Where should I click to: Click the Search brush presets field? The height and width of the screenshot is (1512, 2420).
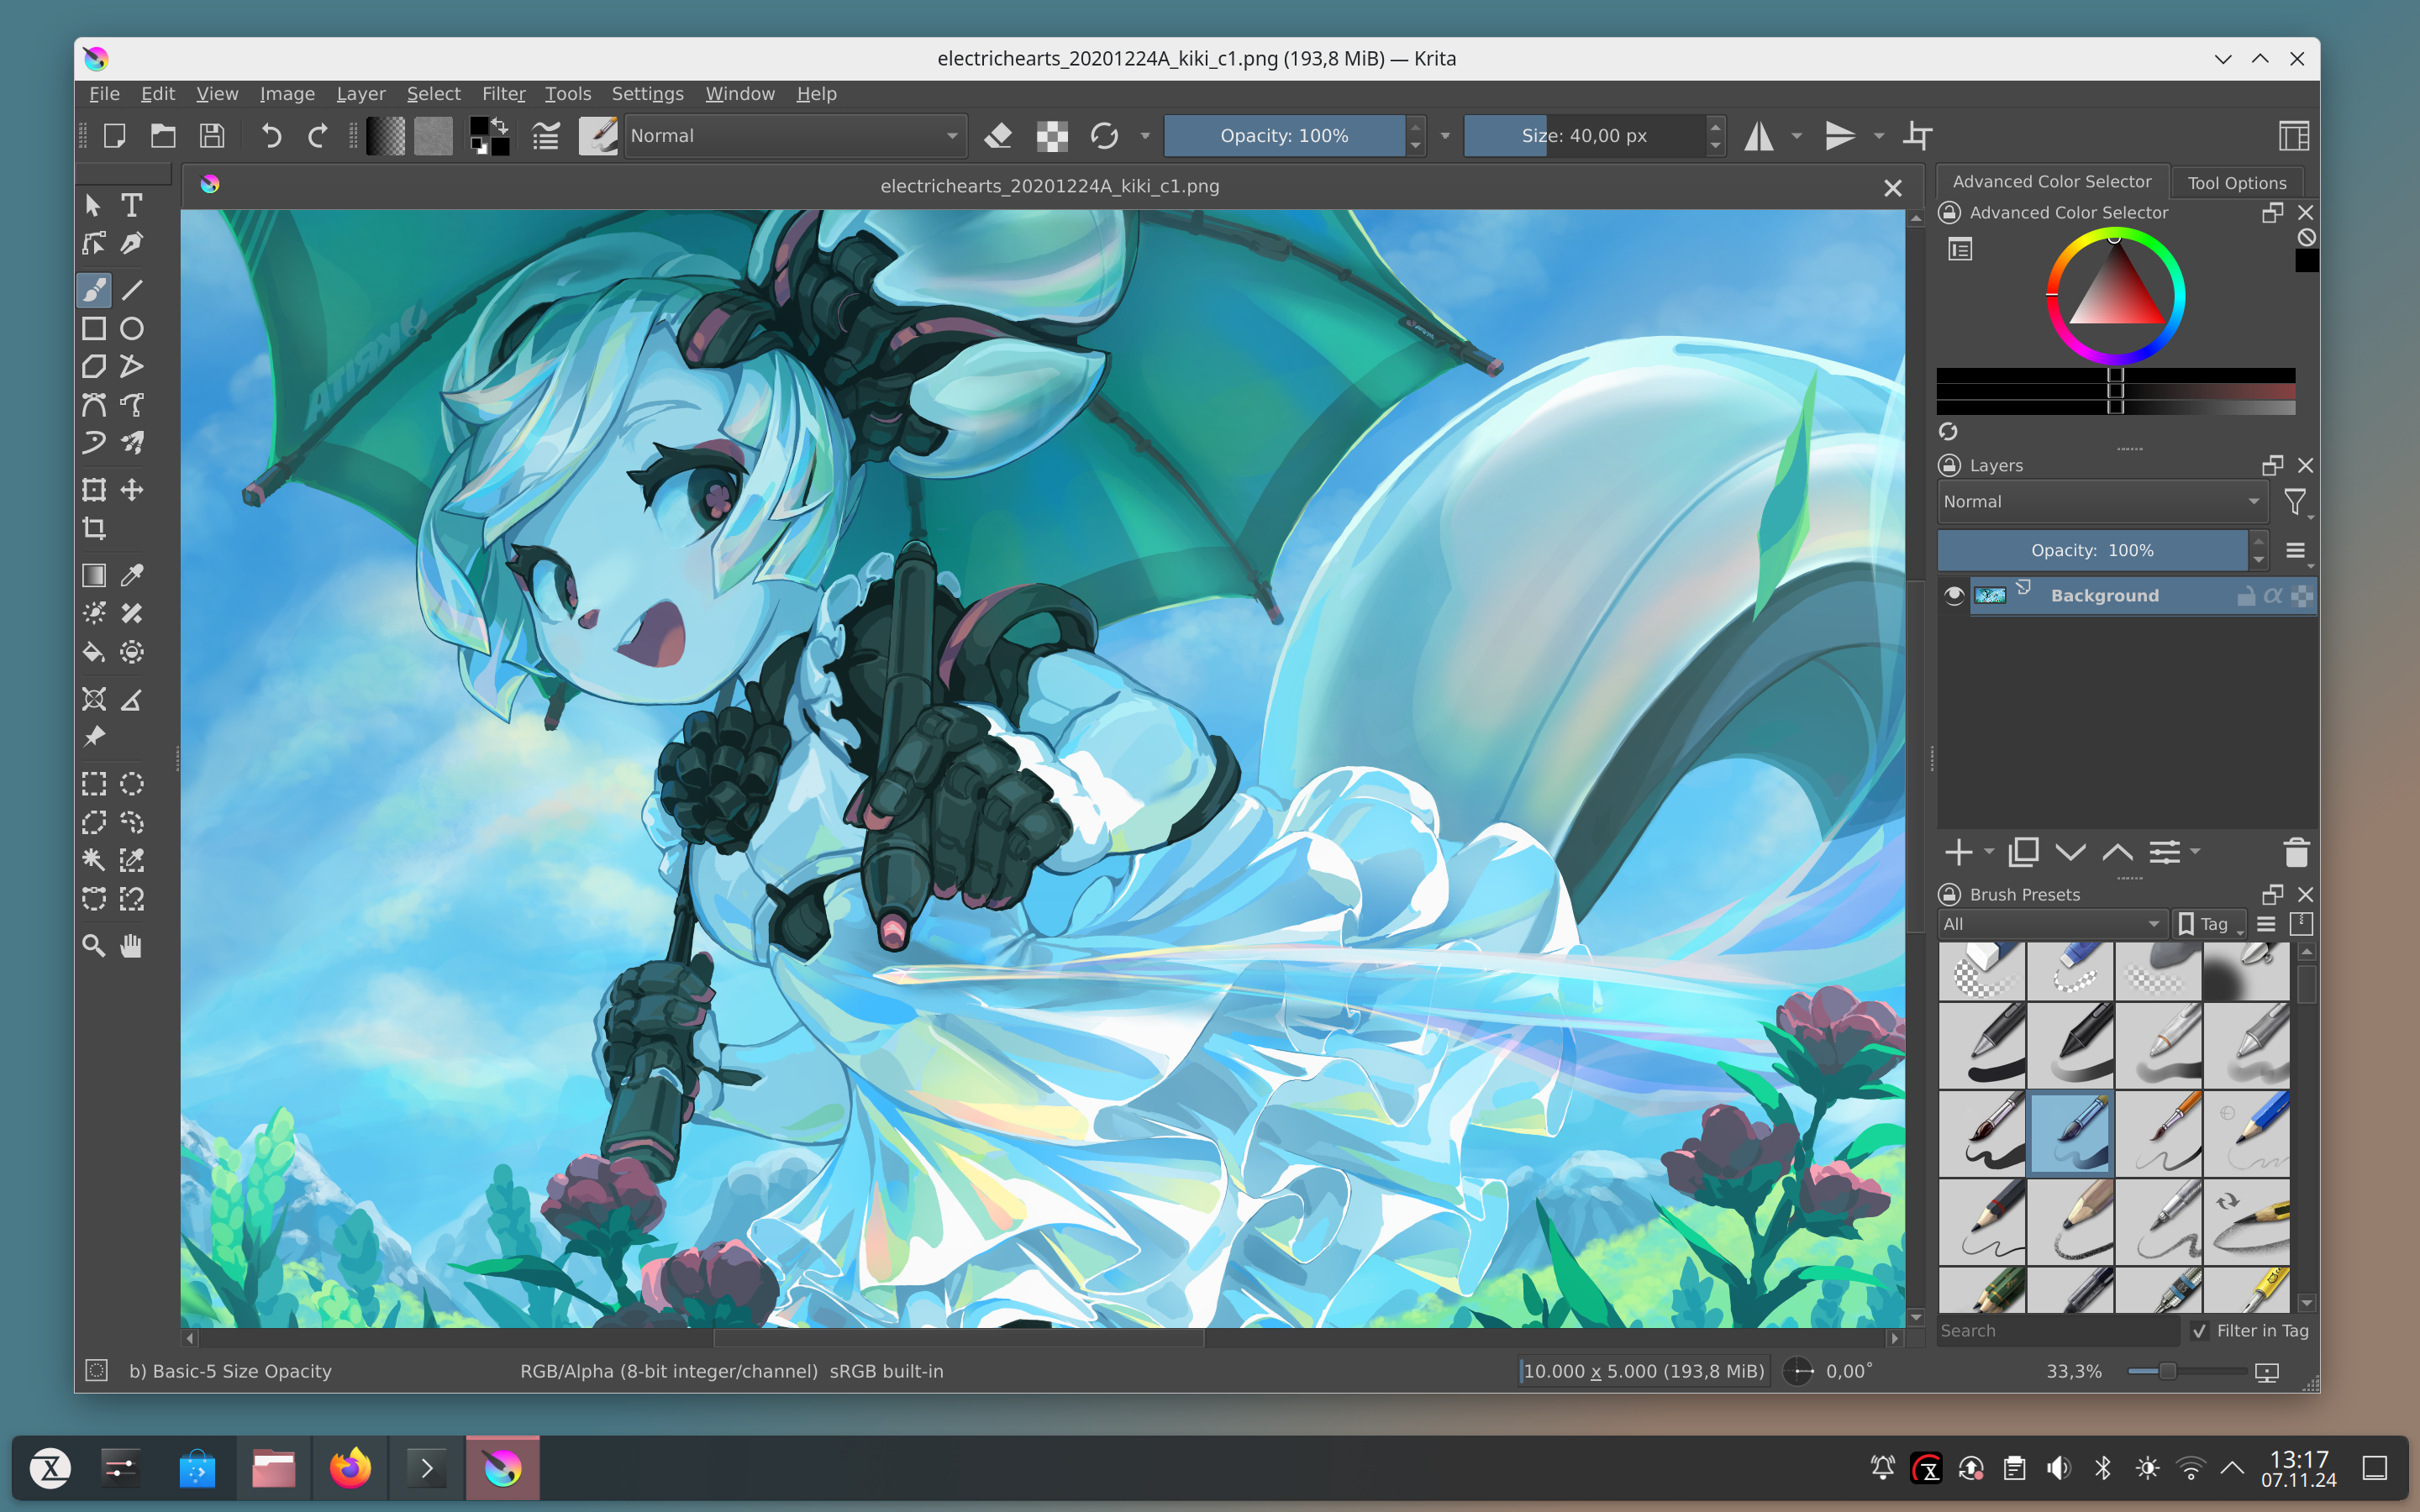pyautogui.click(x=2057, y=1331)
